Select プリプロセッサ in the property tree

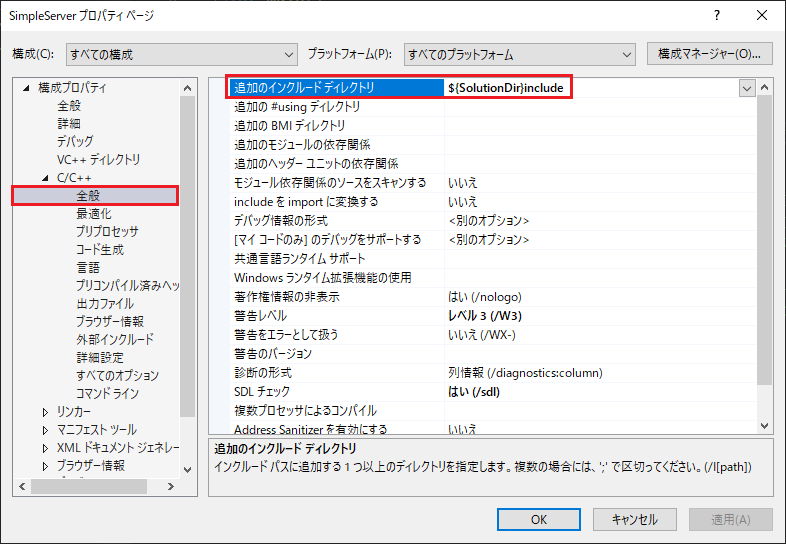click(x=107, y=232)
